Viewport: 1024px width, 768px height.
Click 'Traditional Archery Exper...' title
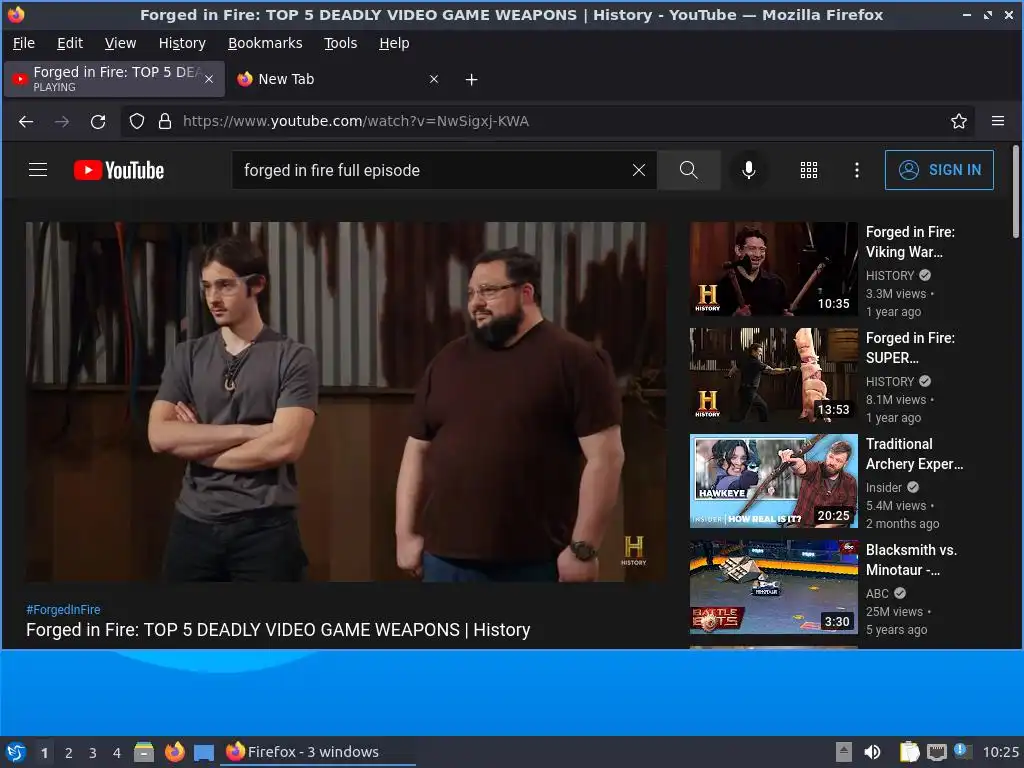[914, 454]
